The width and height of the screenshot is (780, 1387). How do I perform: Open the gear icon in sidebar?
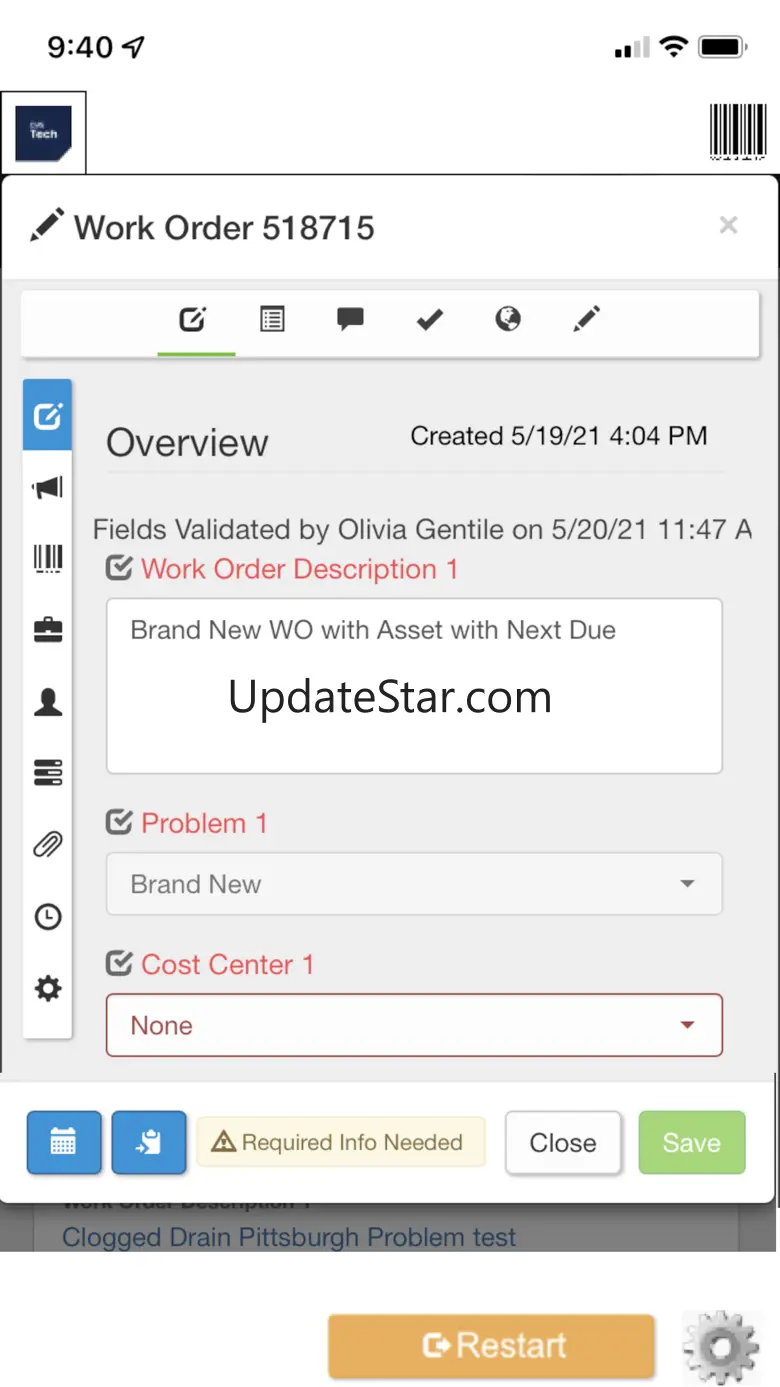(48, 989)
